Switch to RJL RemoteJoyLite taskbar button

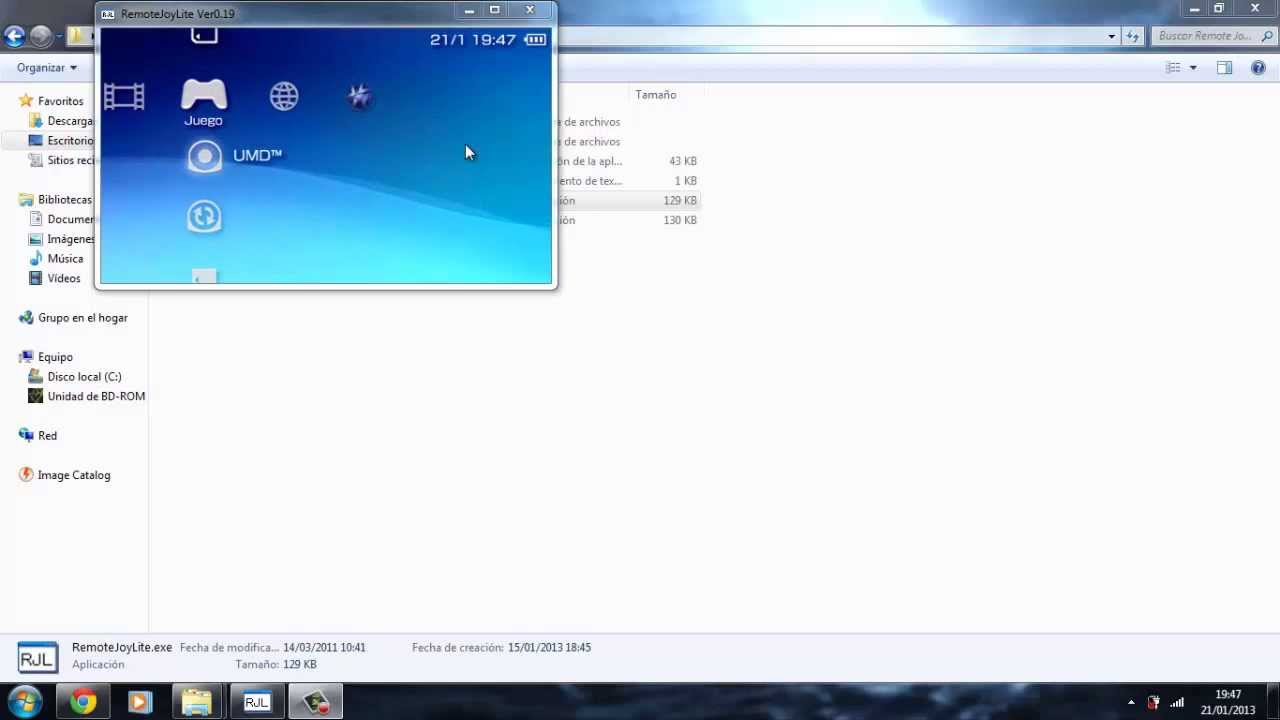click(257, 702)
